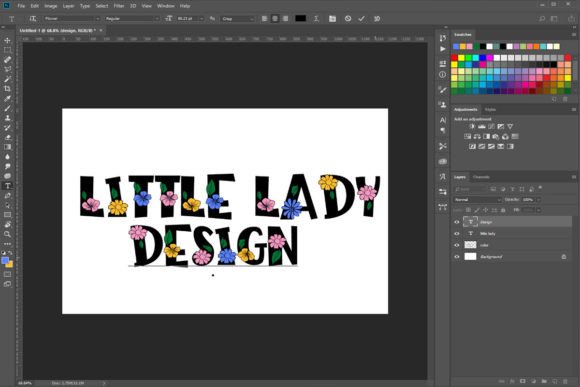This screenshot has width=580, height=387.
Task: Click the document zoom percentage field
Action: 25,383
